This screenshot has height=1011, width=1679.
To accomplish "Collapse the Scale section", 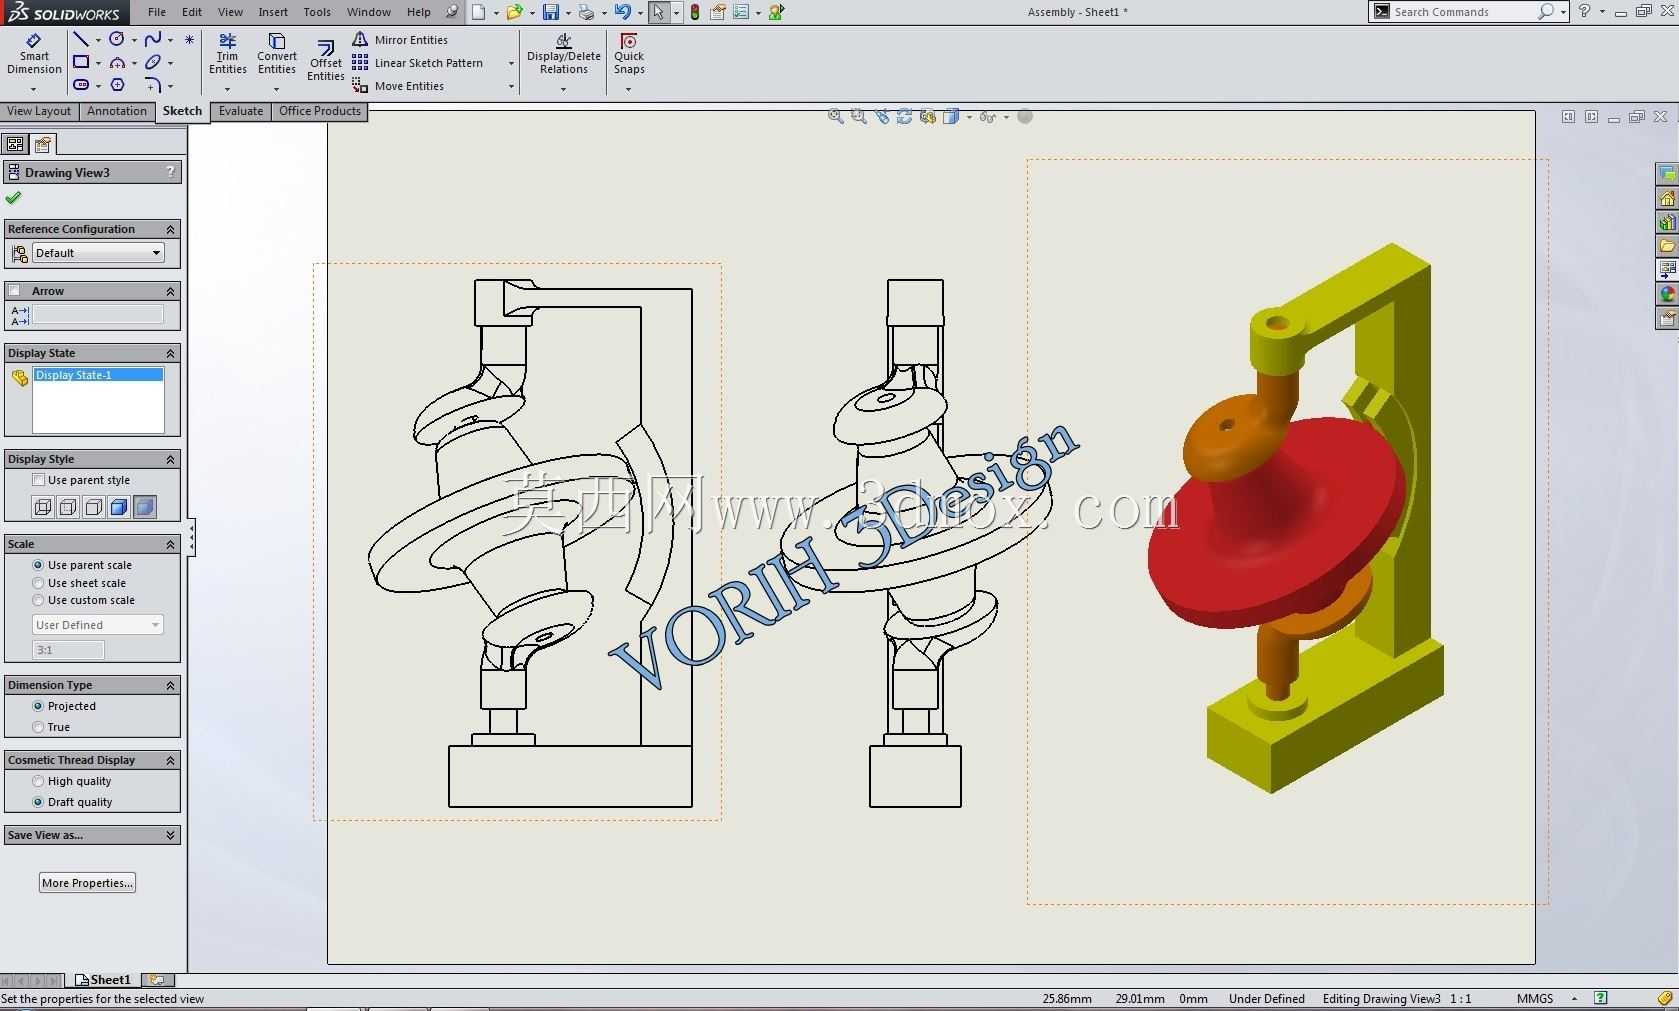I will (x=170, y=544).
